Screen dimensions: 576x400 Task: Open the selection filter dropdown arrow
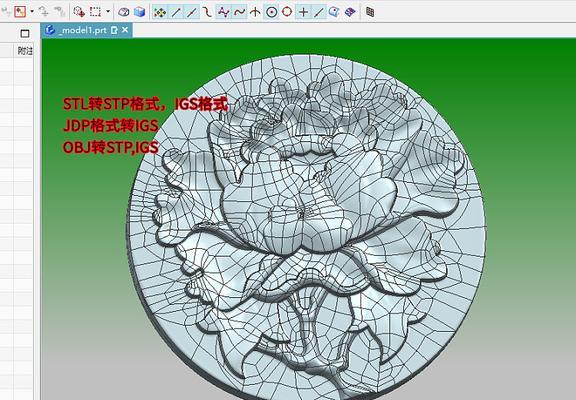coord(32,12)
